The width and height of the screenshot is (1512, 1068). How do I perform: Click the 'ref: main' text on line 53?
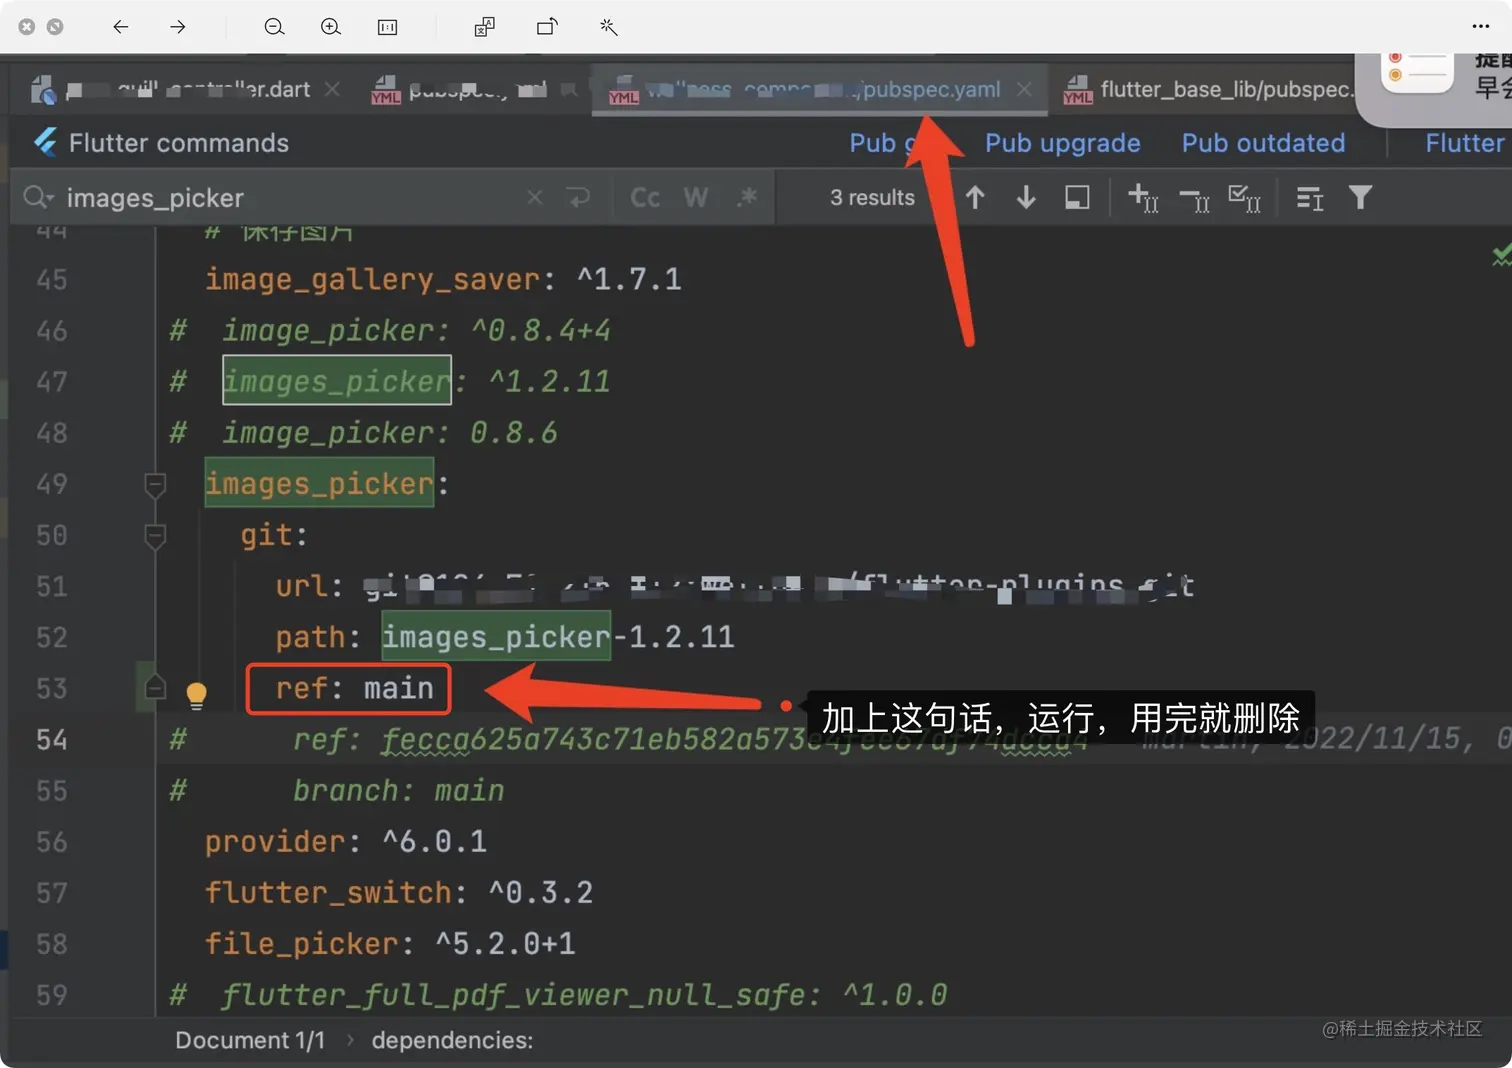click(x=354, y=688)
